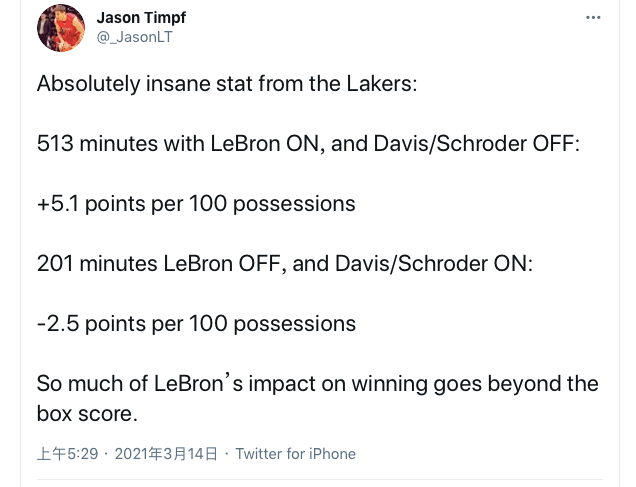Open the tweet's three-dot more options menu

tap(593, 17)
